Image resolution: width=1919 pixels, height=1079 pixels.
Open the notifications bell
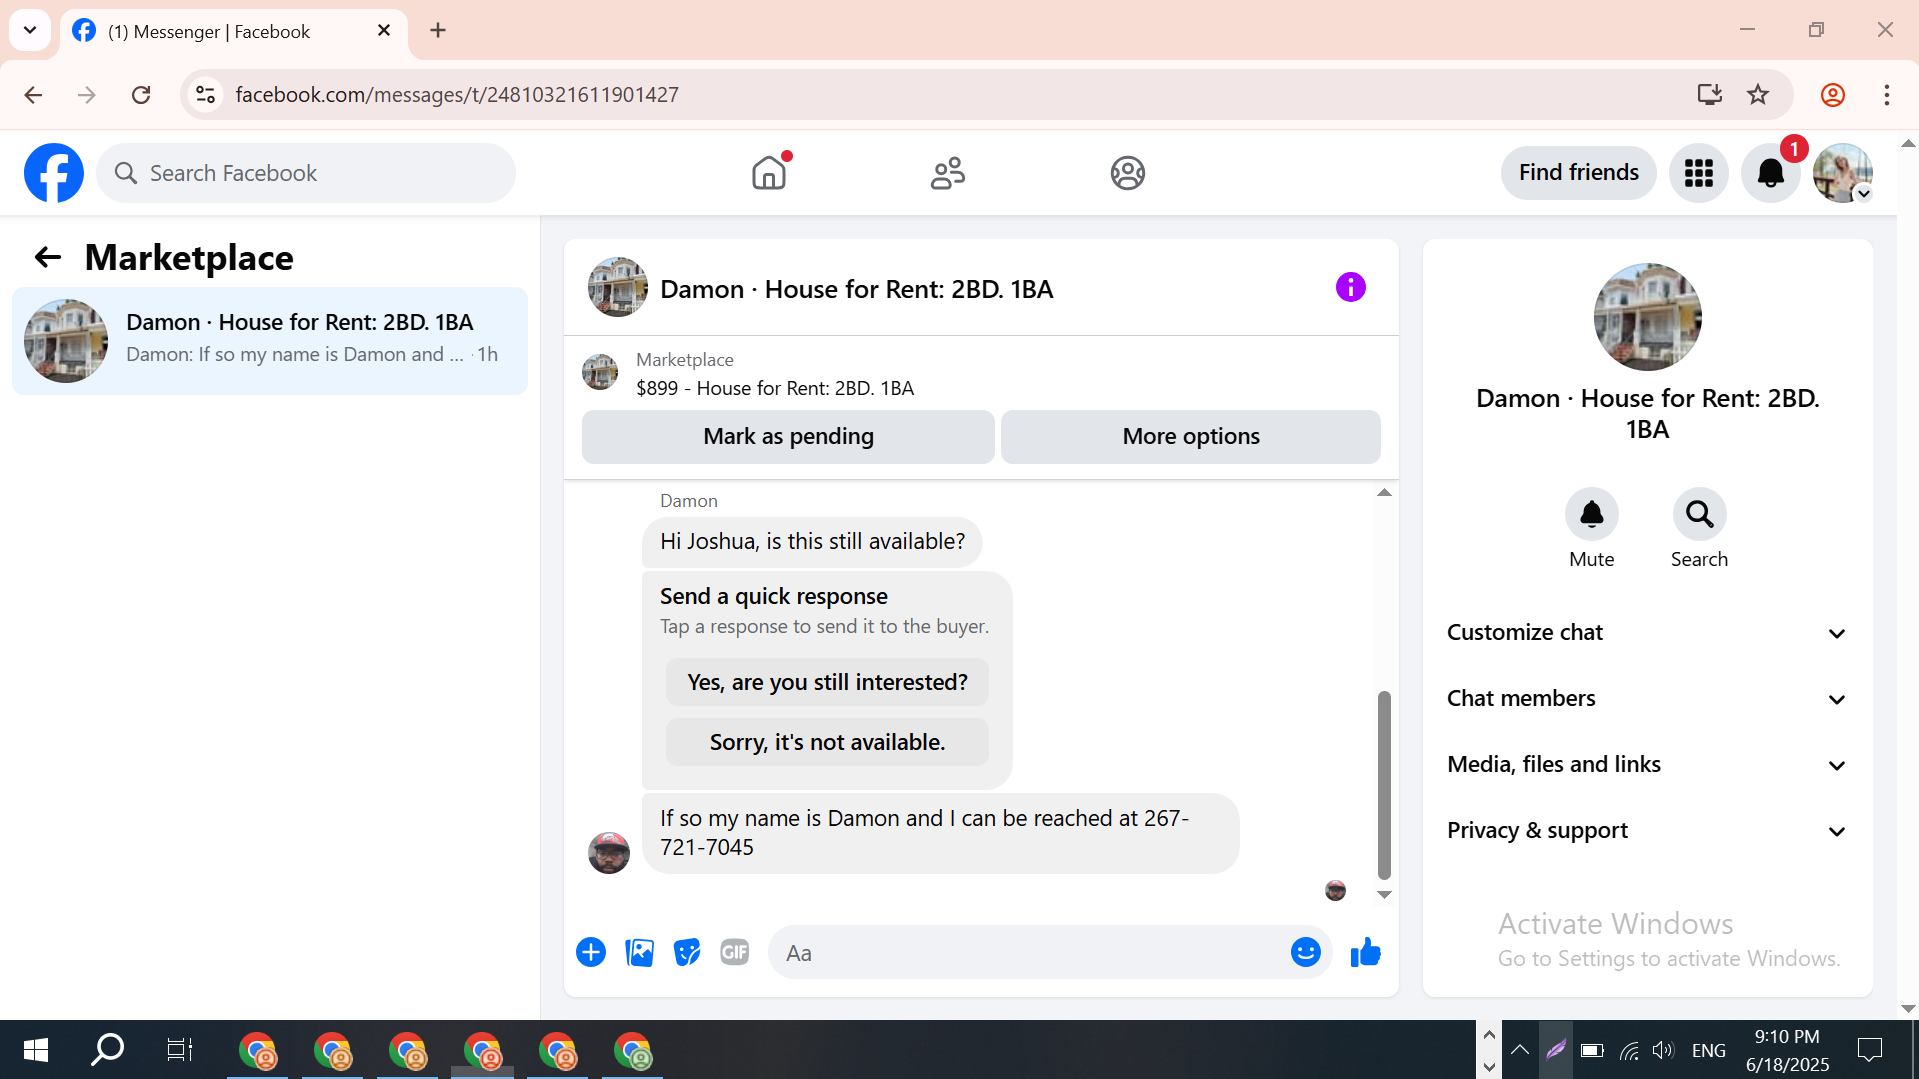[1771, 173]
